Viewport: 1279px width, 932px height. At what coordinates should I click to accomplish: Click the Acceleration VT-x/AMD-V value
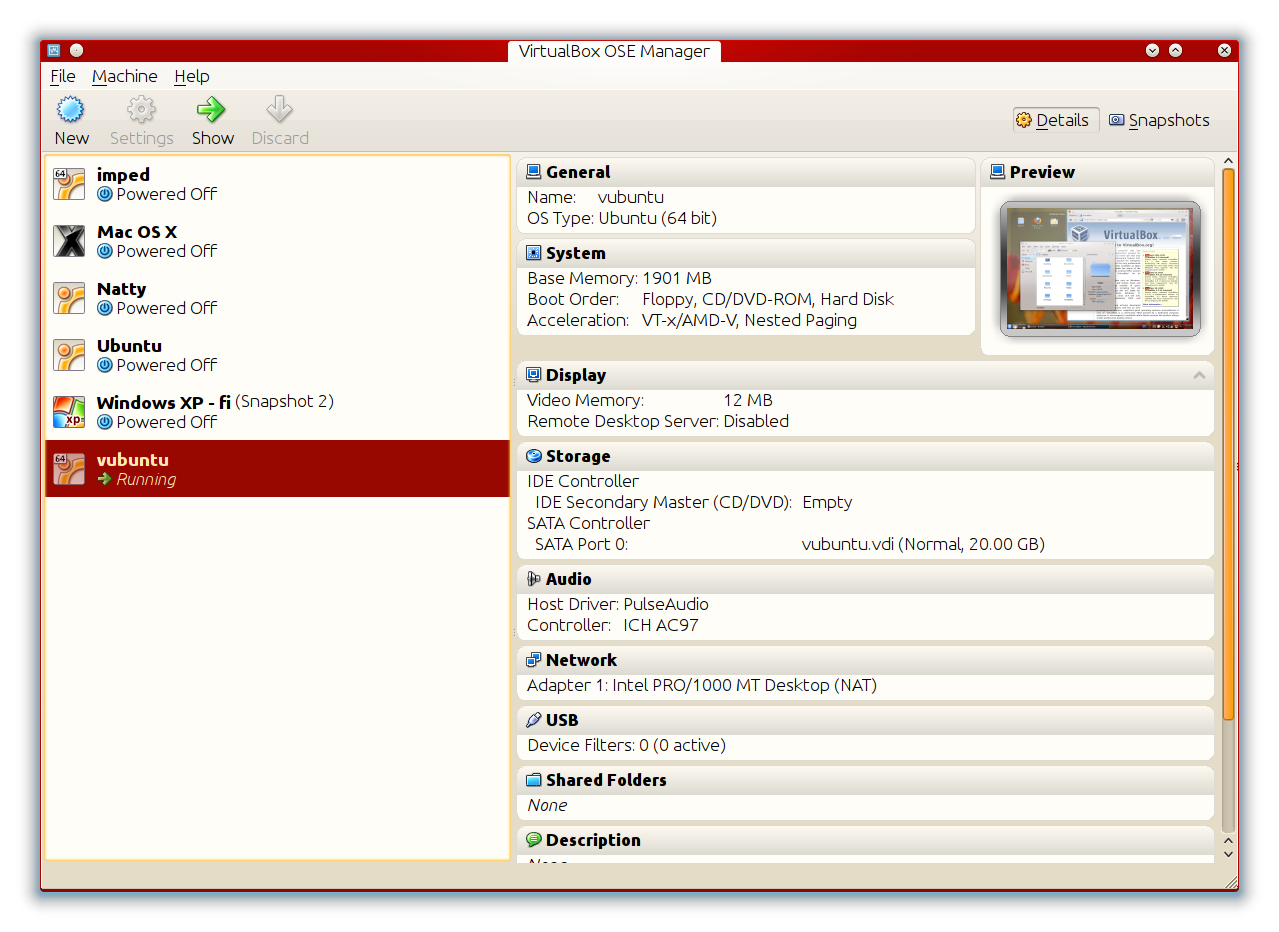click(749, 320)
